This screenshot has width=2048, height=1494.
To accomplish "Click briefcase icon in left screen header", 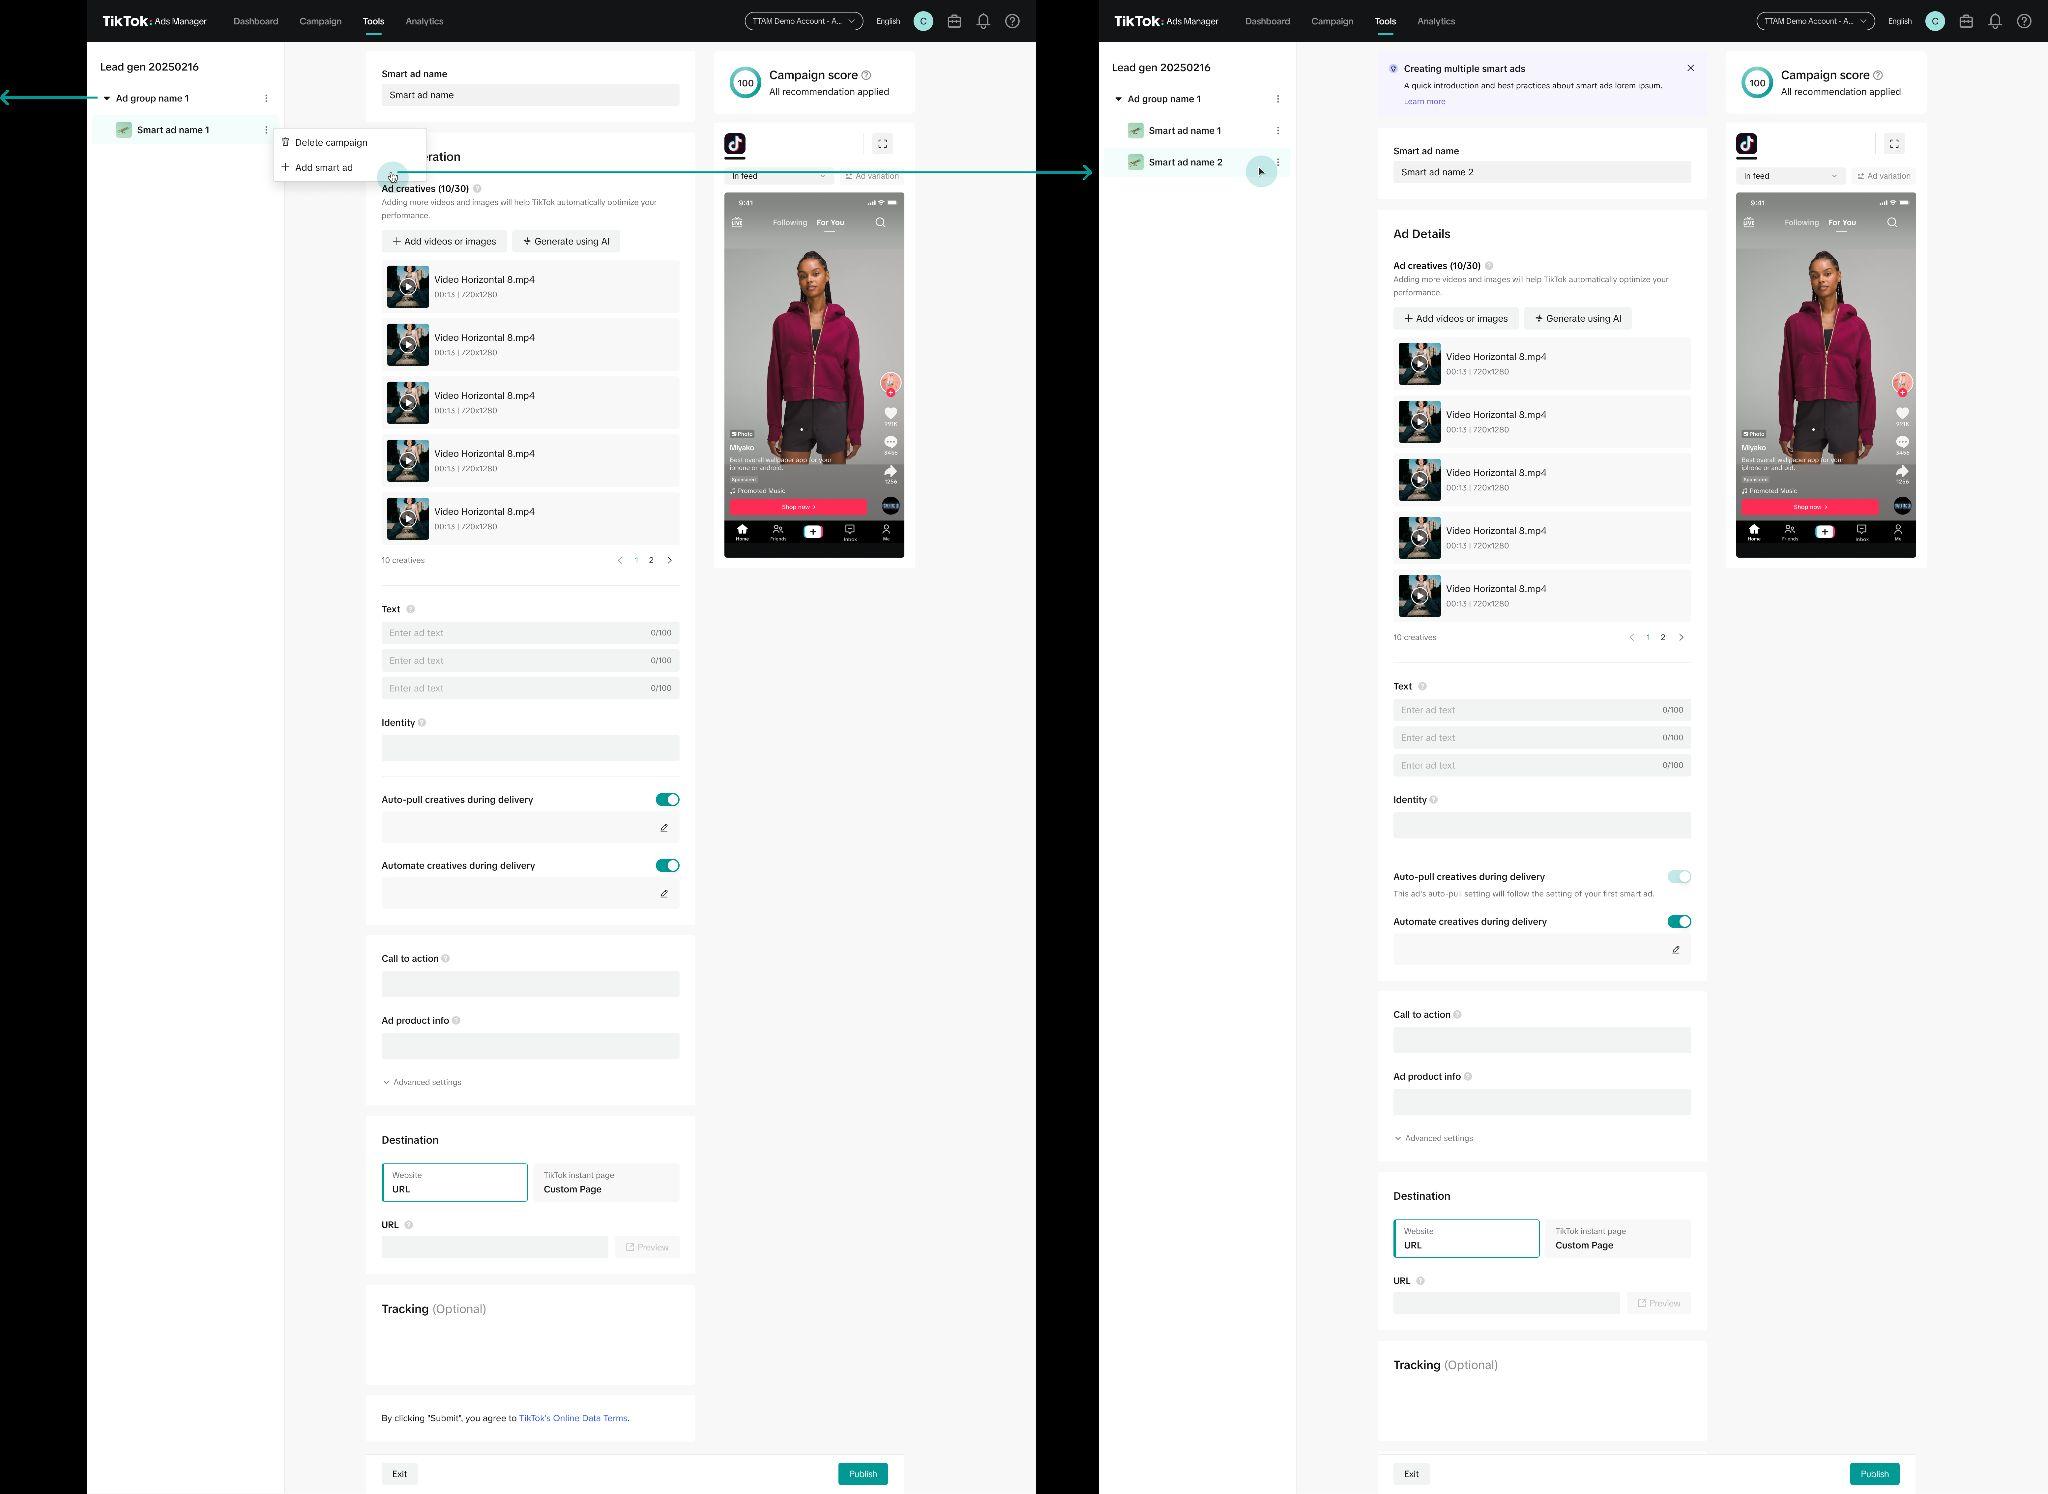I will 954,21.
